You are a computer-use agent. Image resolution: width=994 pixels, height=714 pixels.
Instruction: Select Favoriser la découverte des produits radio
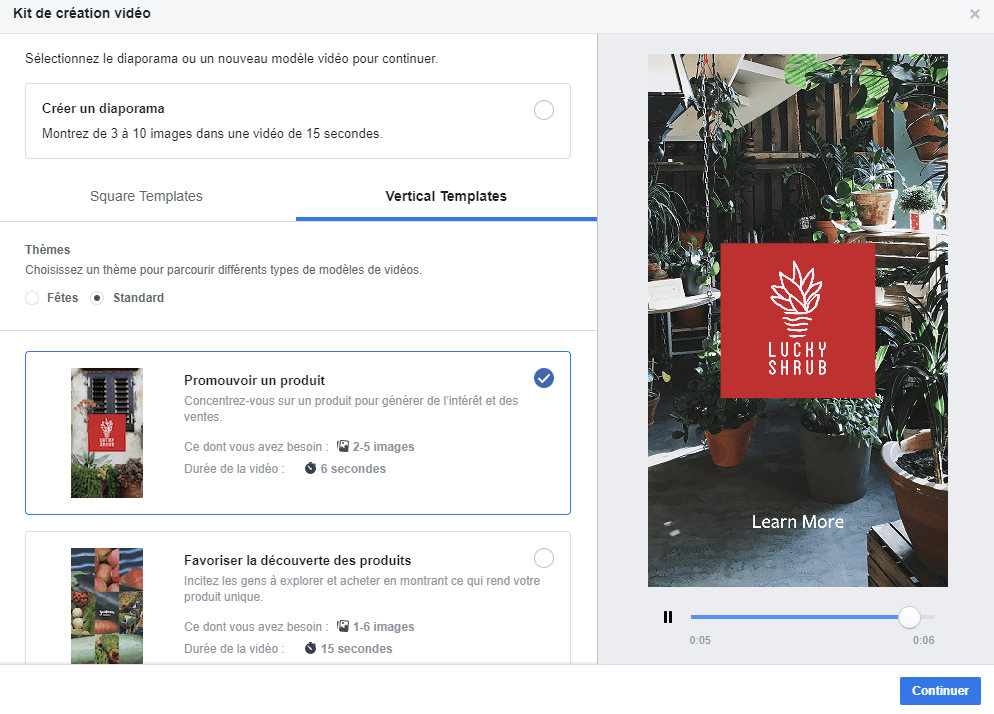coord(543,558)
